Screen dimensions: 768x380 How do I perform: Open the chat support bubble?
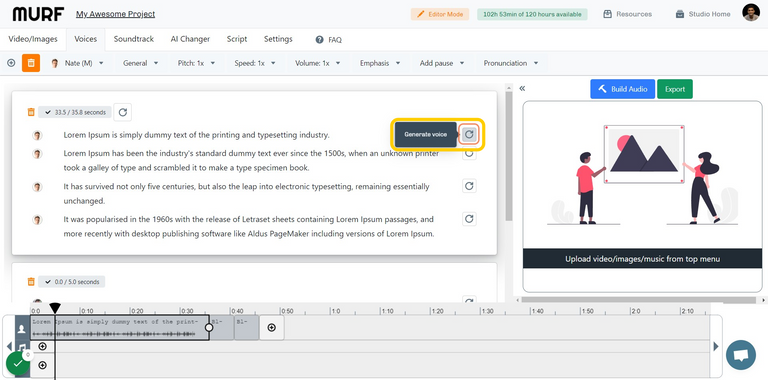(741, 355)
